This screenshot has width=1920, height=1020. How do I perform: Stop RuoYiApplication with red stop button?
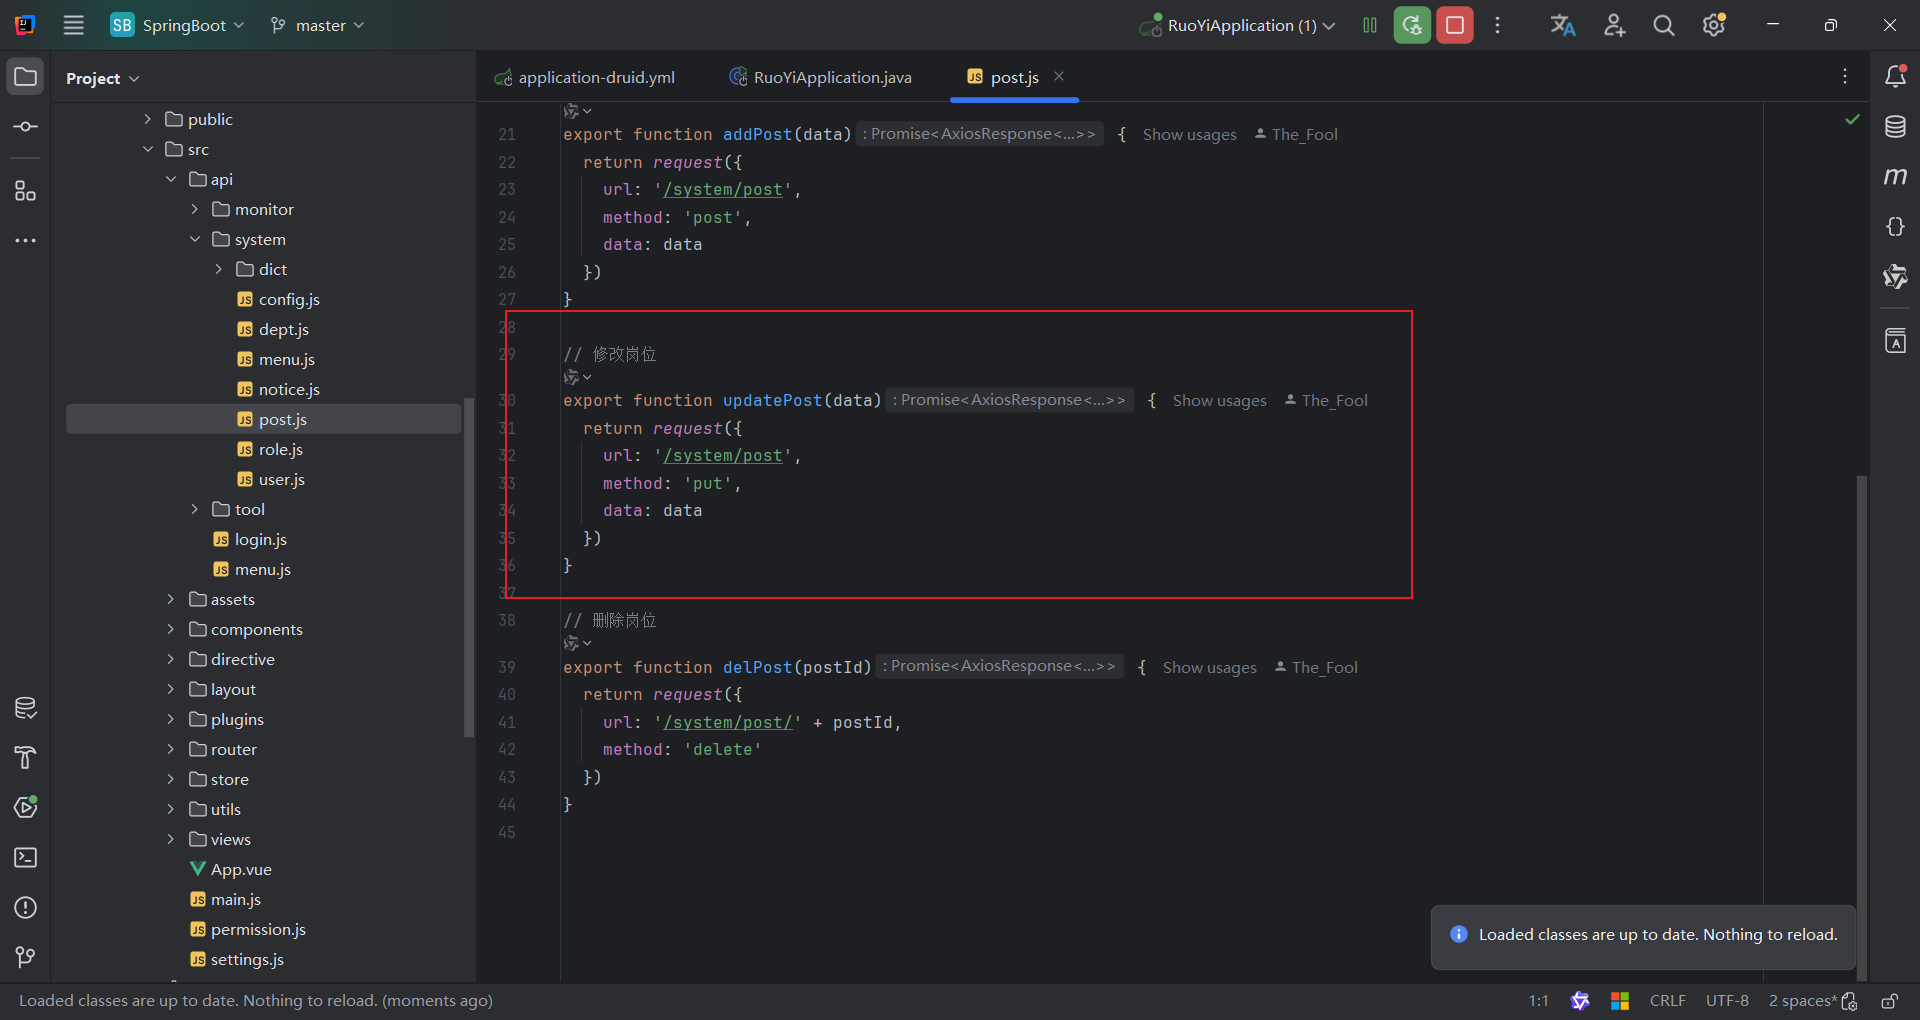point(1455,25)
